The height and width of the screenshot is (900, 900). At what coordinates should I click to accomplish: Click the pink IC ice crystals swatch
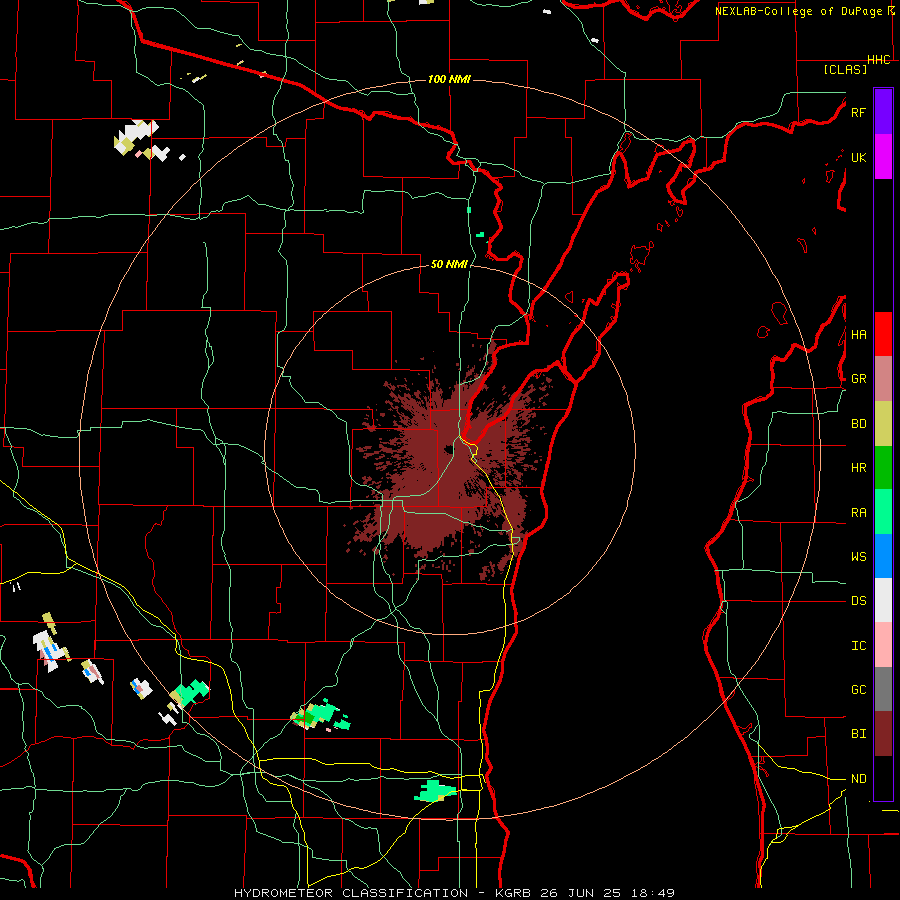[x=883, y=645]
